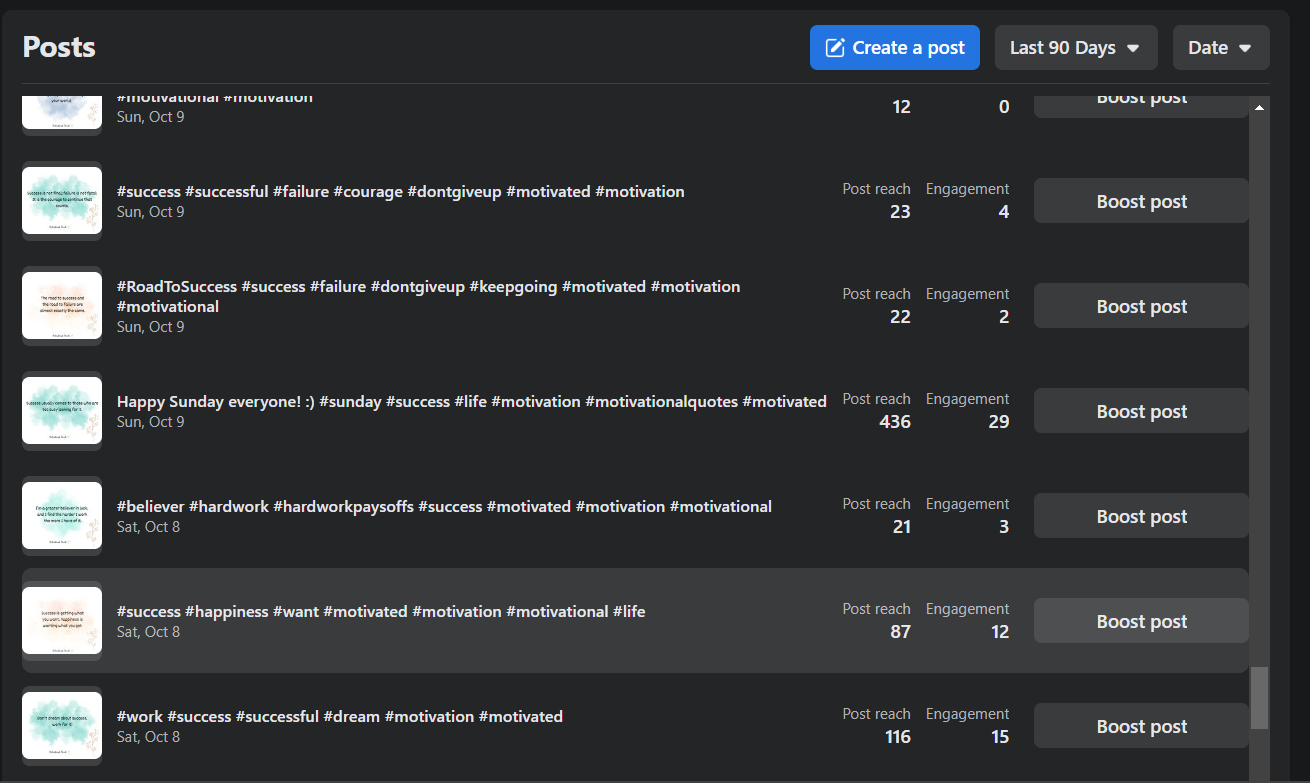Click the pencil icon in Create a post

(835, 47)
